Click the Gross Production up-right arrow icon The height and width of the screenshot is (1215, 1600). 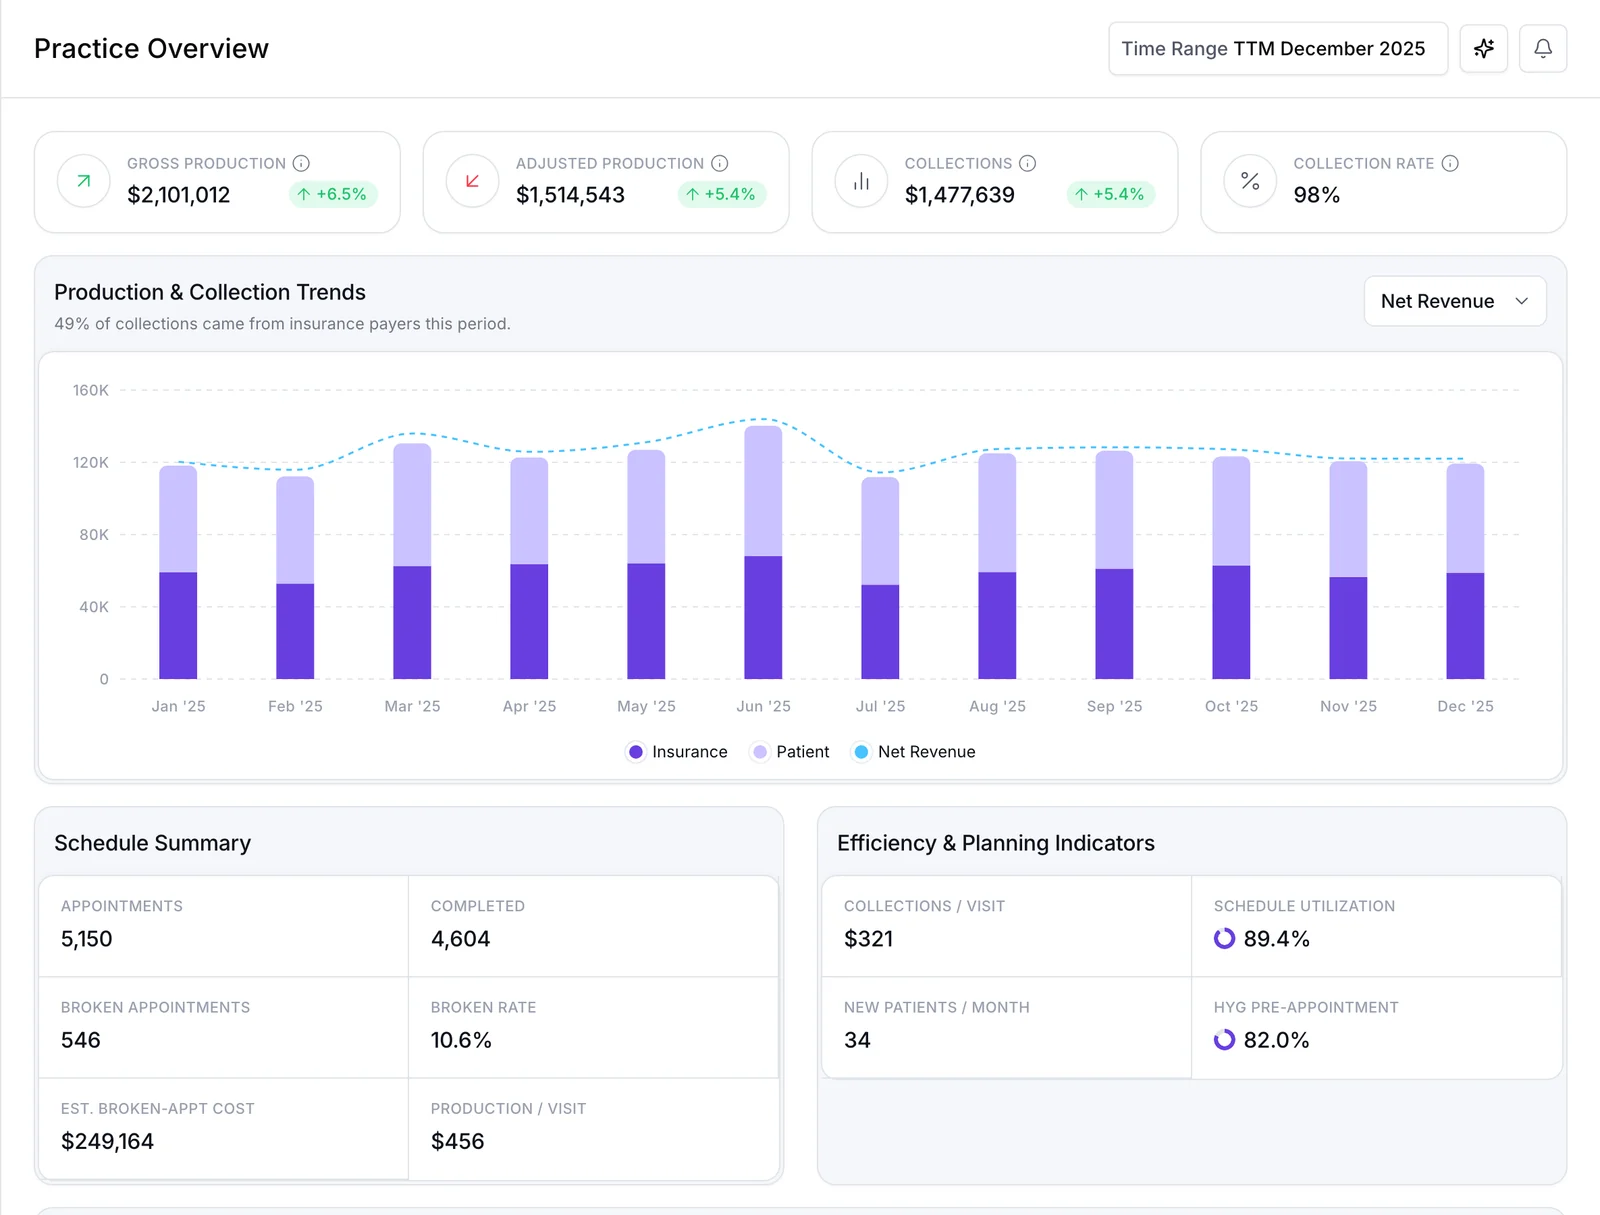(x=84, y=181)
